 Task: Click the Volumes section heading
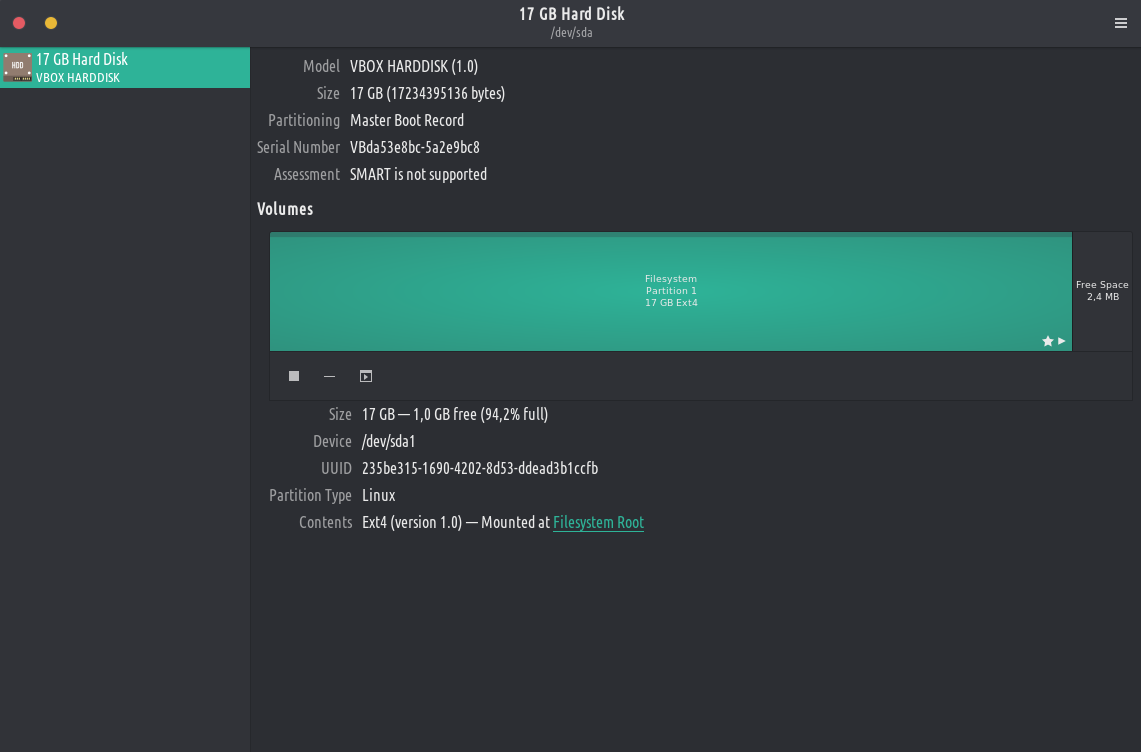[x=285, y=209]
